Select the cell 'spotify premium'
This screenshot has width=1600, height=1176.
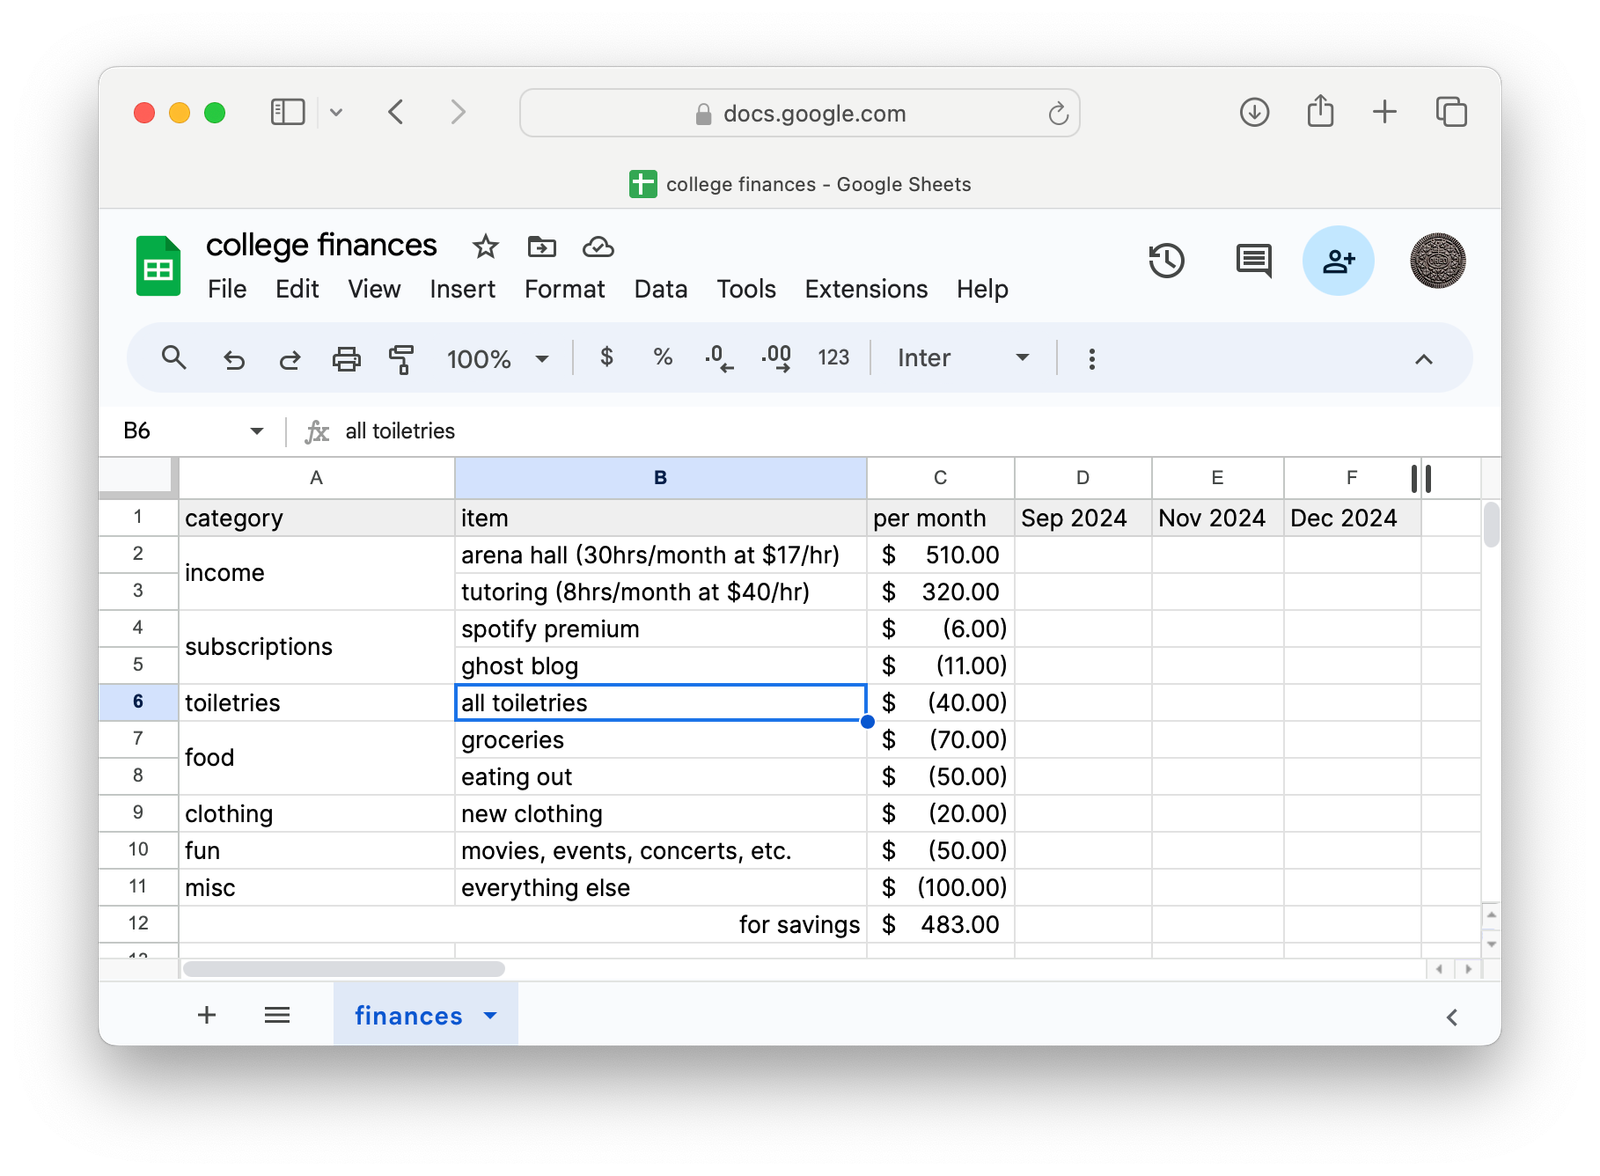click(660, 629)
